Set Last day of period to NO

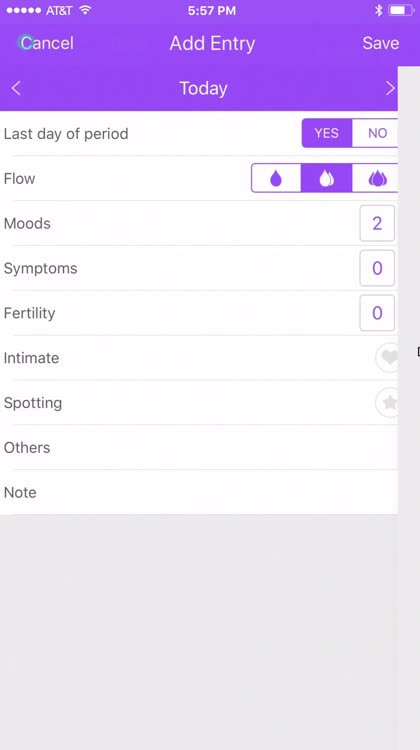(x=376, y=133)
